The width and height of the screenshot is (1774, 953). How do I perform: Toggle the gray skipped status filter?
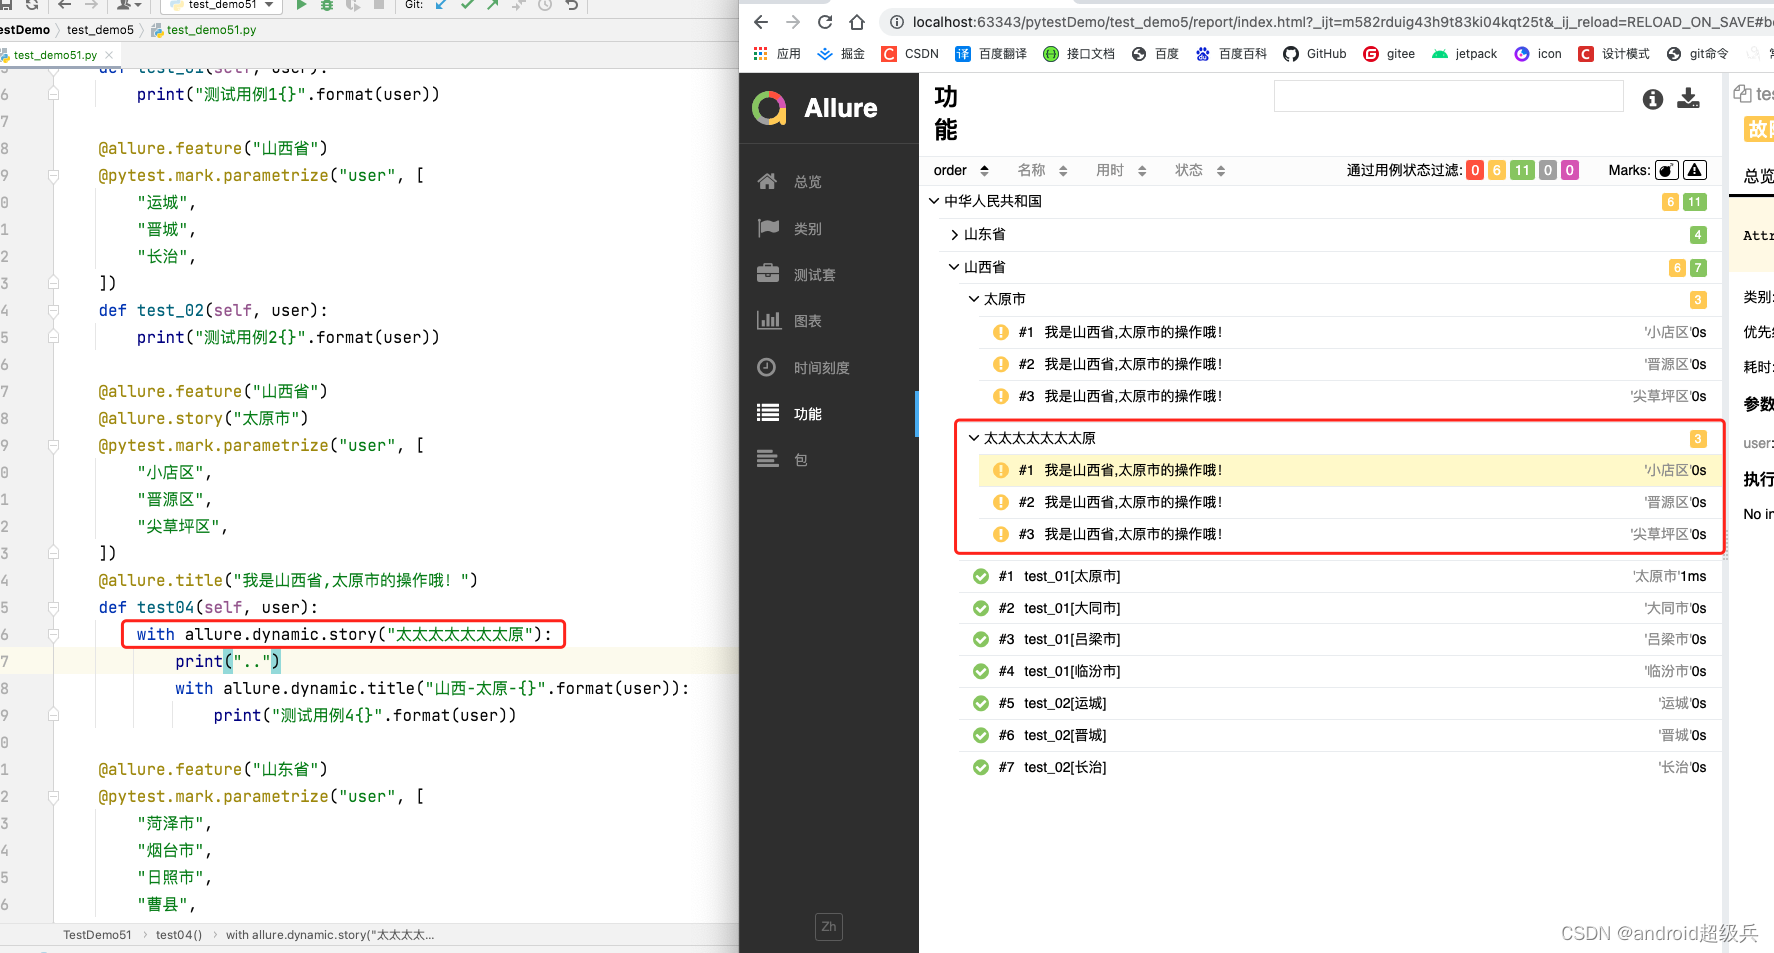tap(1548, 170)
